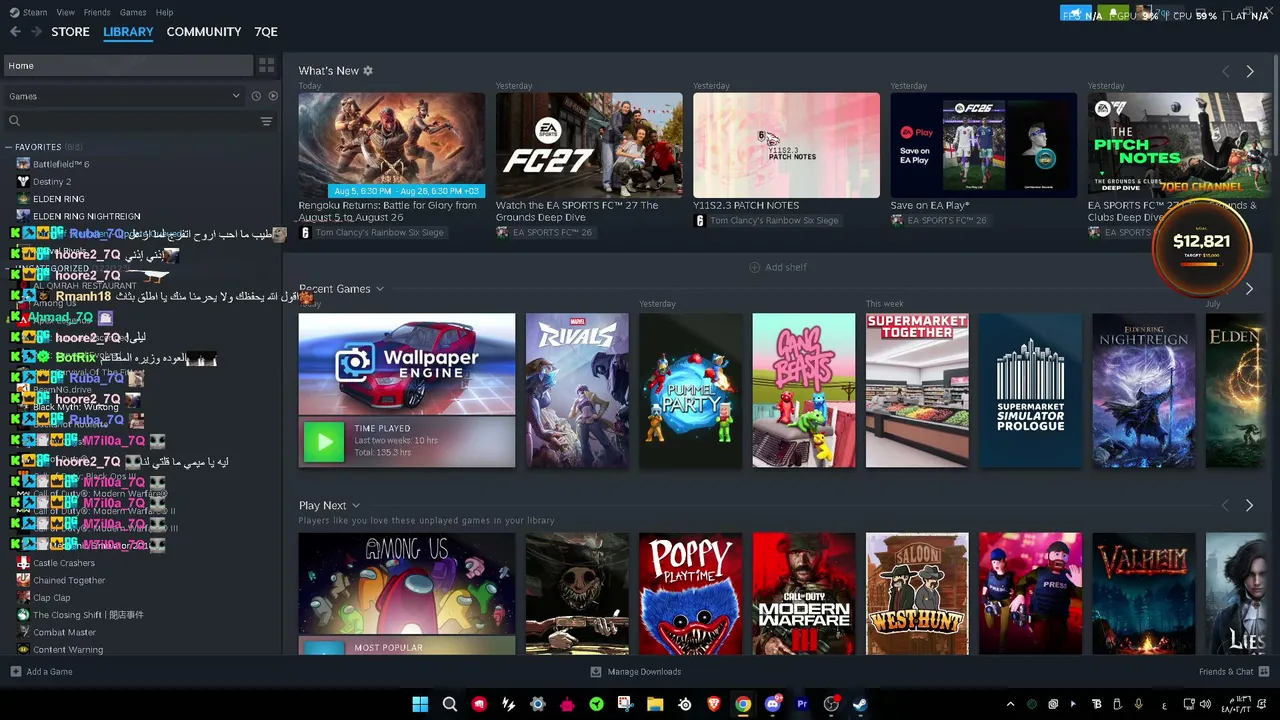Open What's New settings gear
The image size is (1280, 720).
(x=368, y=71)
